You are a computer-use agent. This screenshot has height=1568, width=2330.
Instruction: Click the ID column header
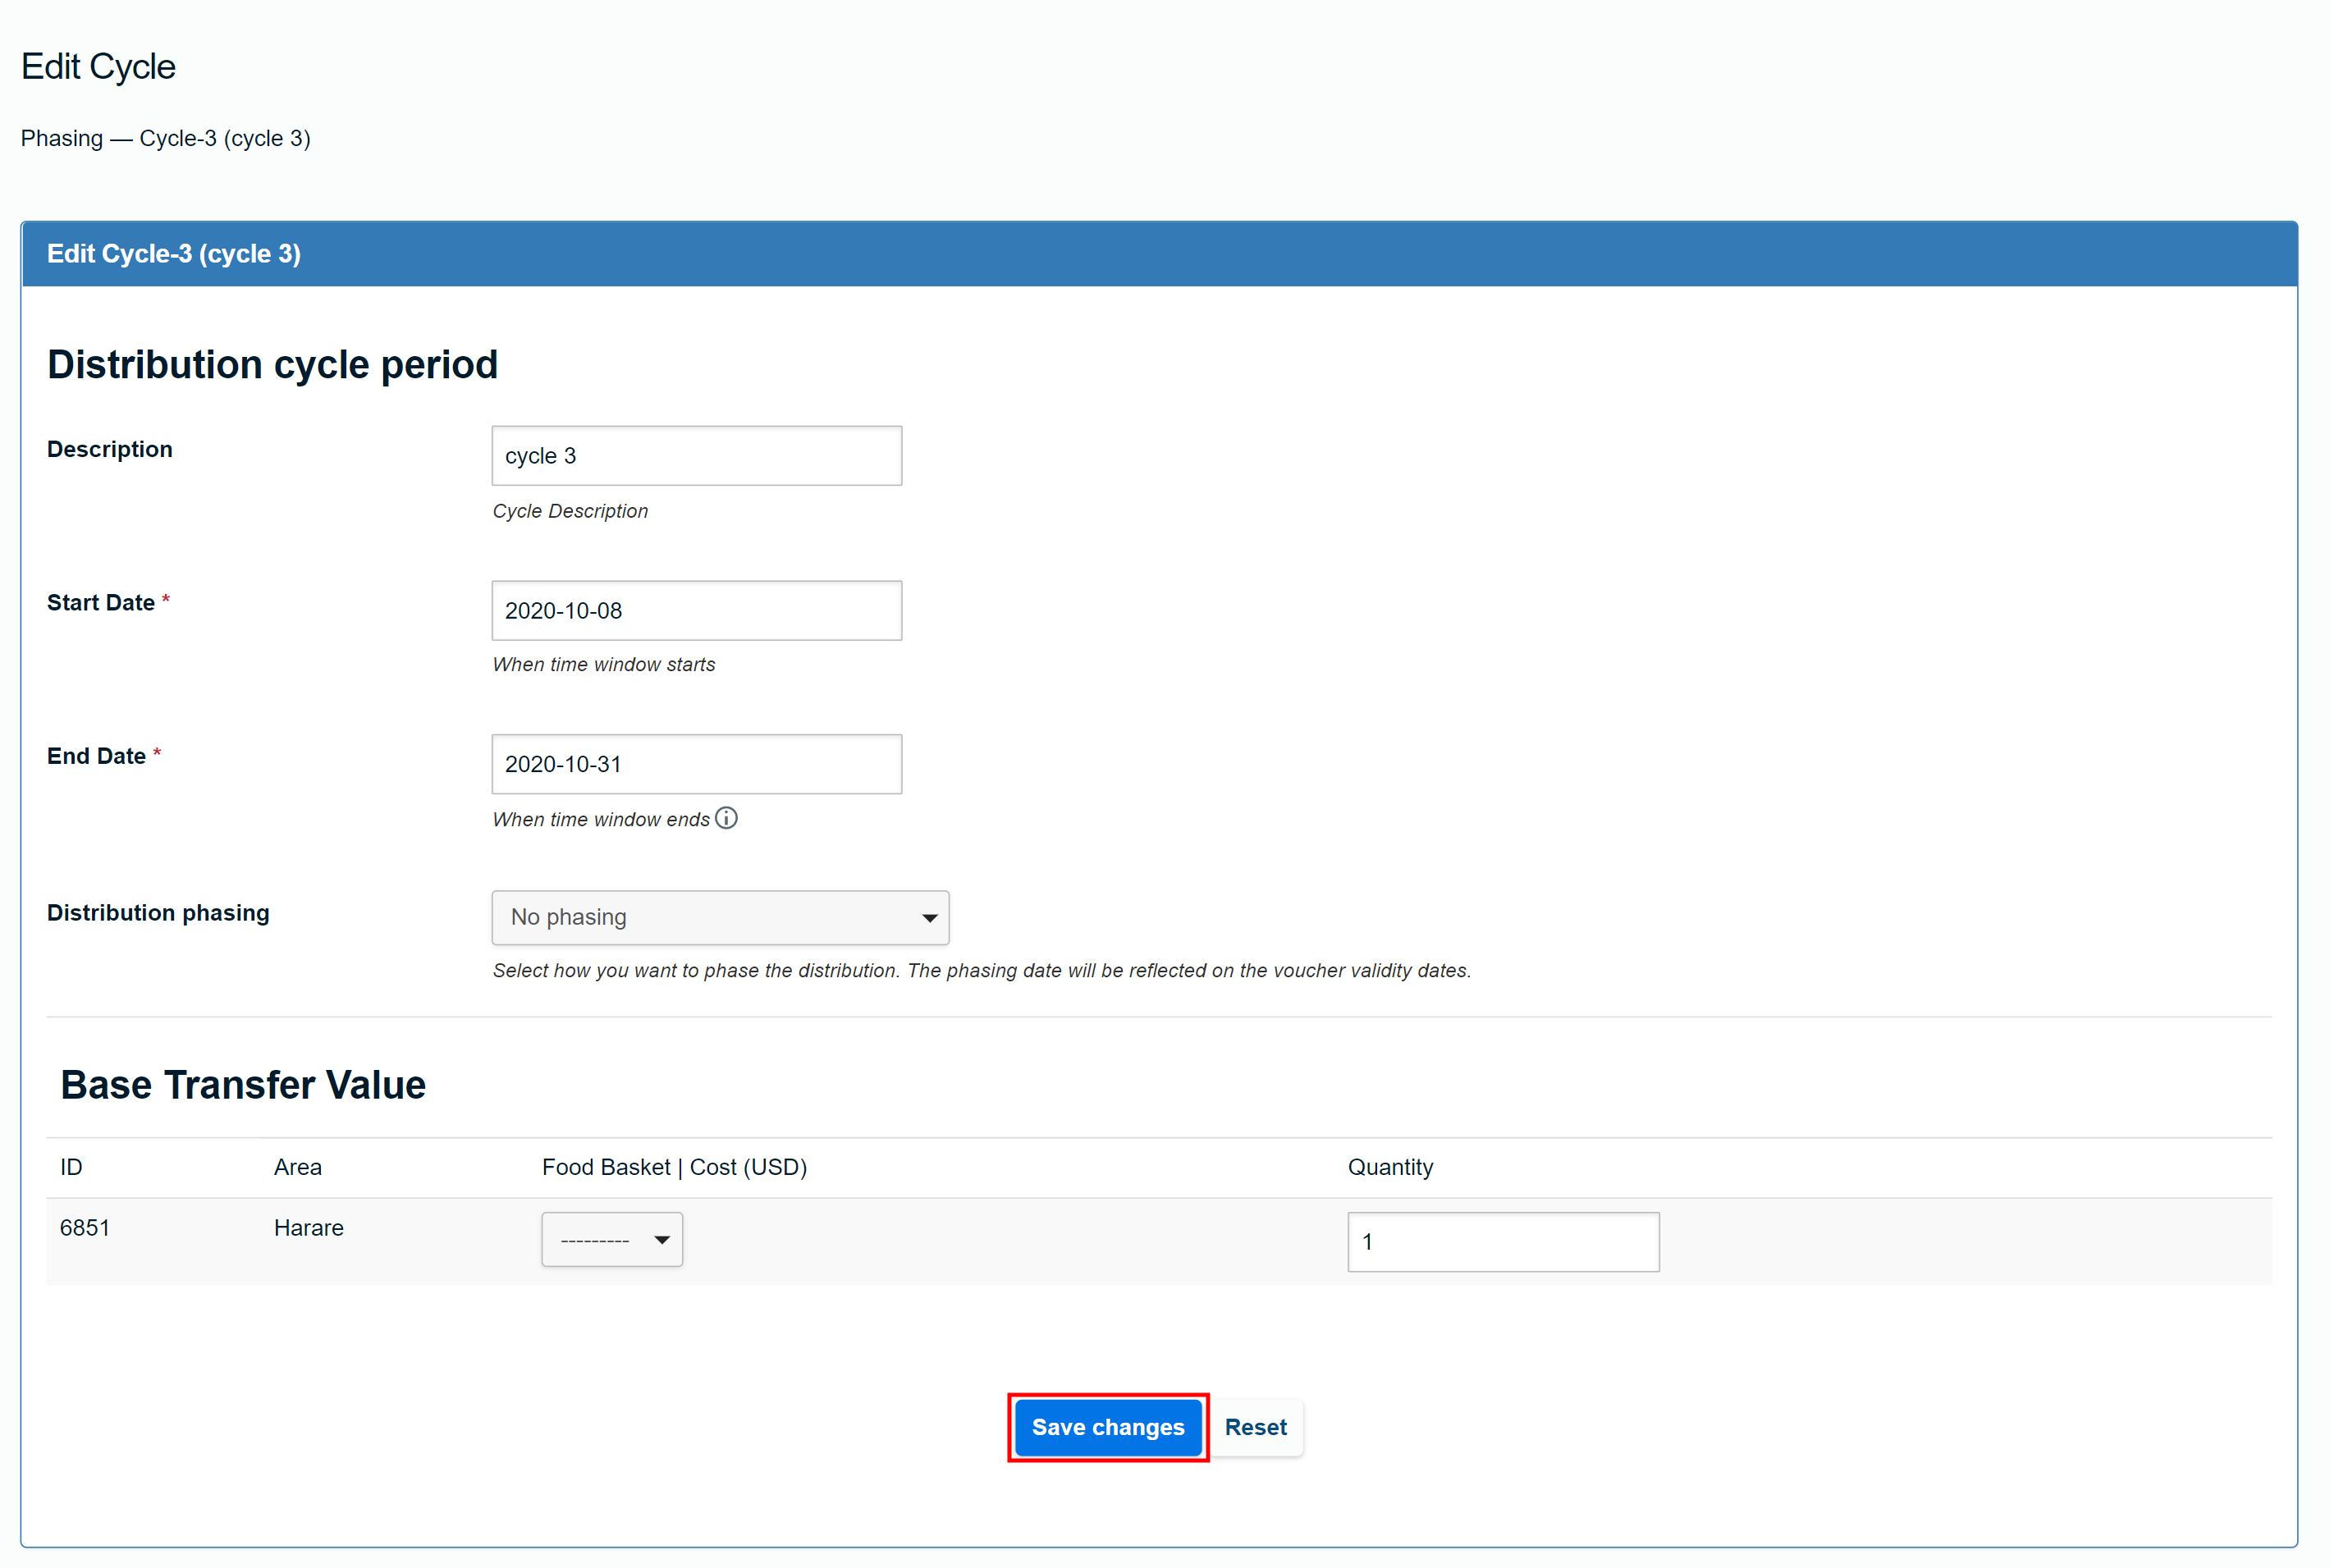coord(71,1167)
